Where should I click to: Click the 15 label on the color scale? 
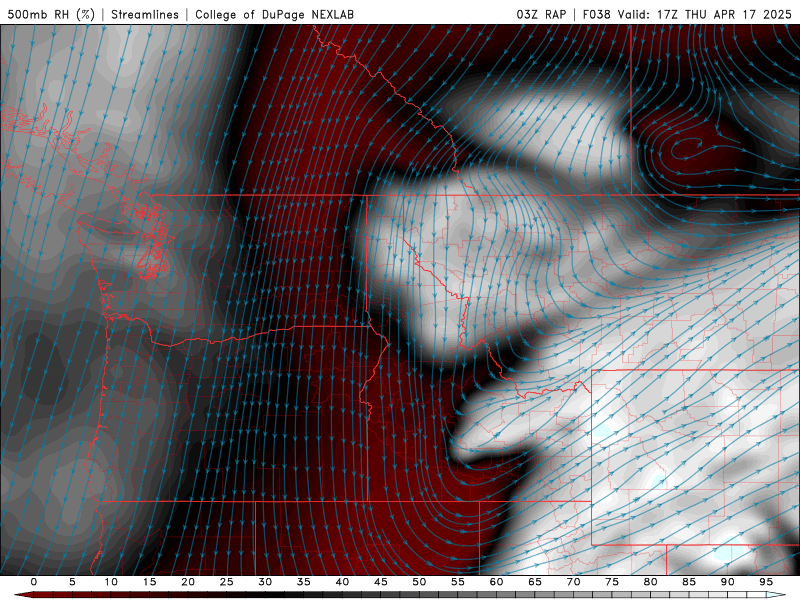[149, 582]
